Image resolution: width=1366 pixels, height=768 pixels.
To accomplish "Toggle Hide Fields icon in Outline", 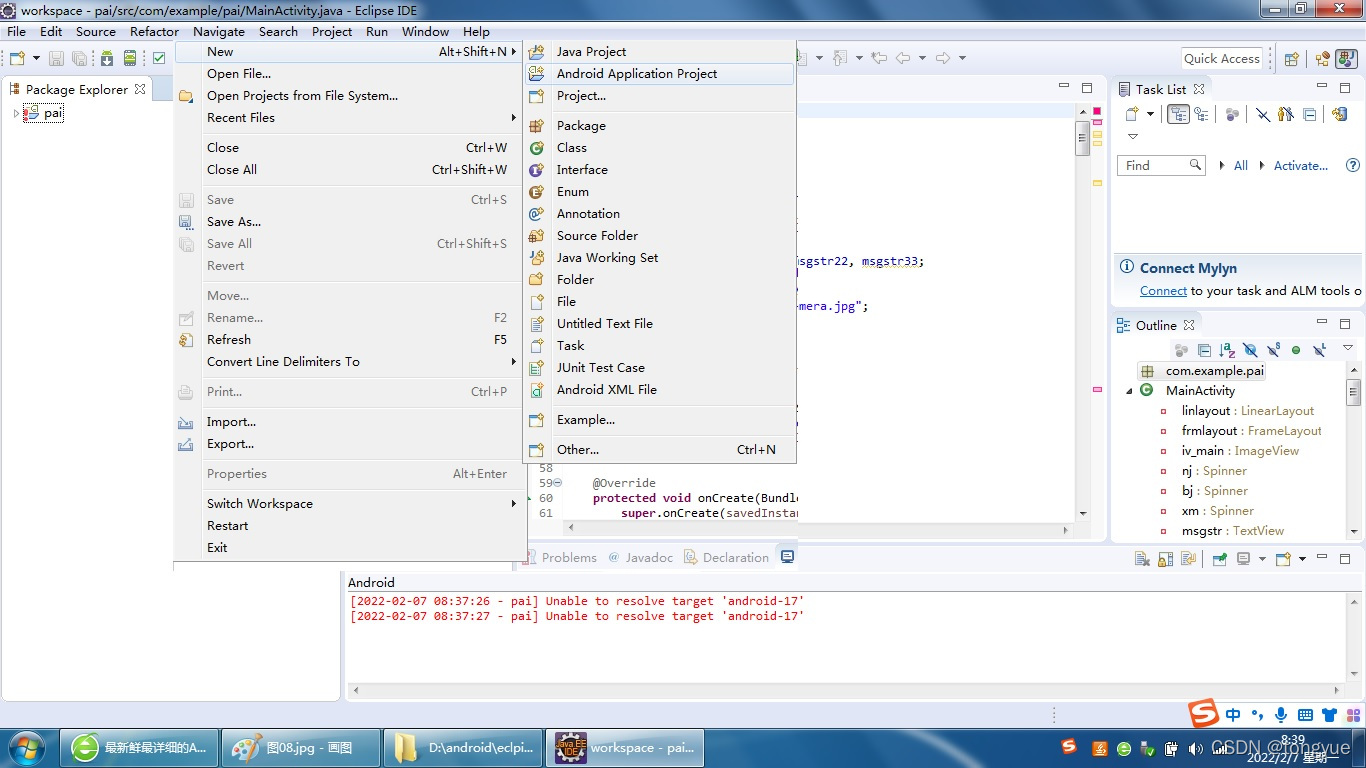I will tap(1250, 350).
